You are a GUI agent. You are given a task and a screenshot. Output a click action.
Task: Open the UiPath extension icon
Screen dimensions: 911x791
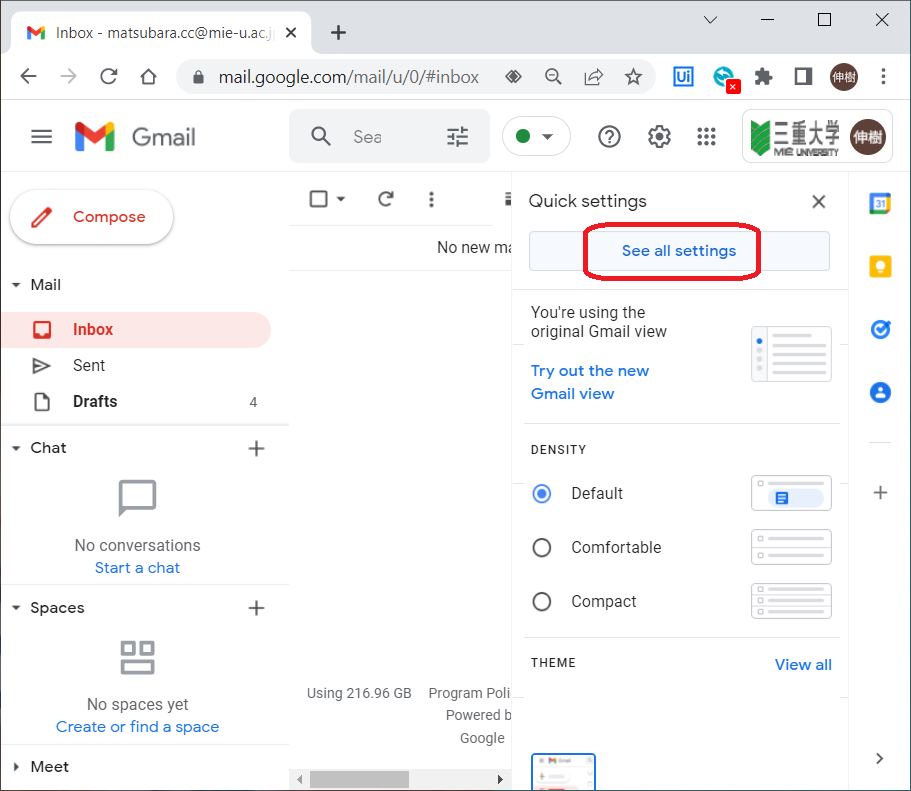click(683, 77)
